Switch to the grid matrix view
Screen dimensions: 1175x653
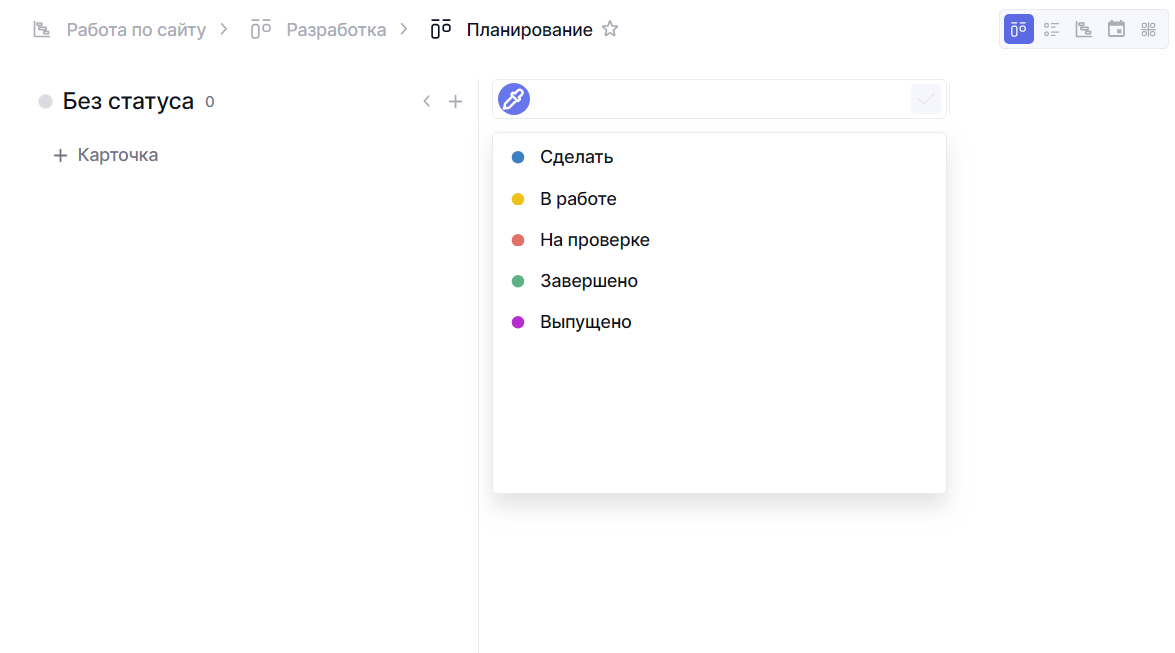pyautogui.click(x=1148, y=29)
